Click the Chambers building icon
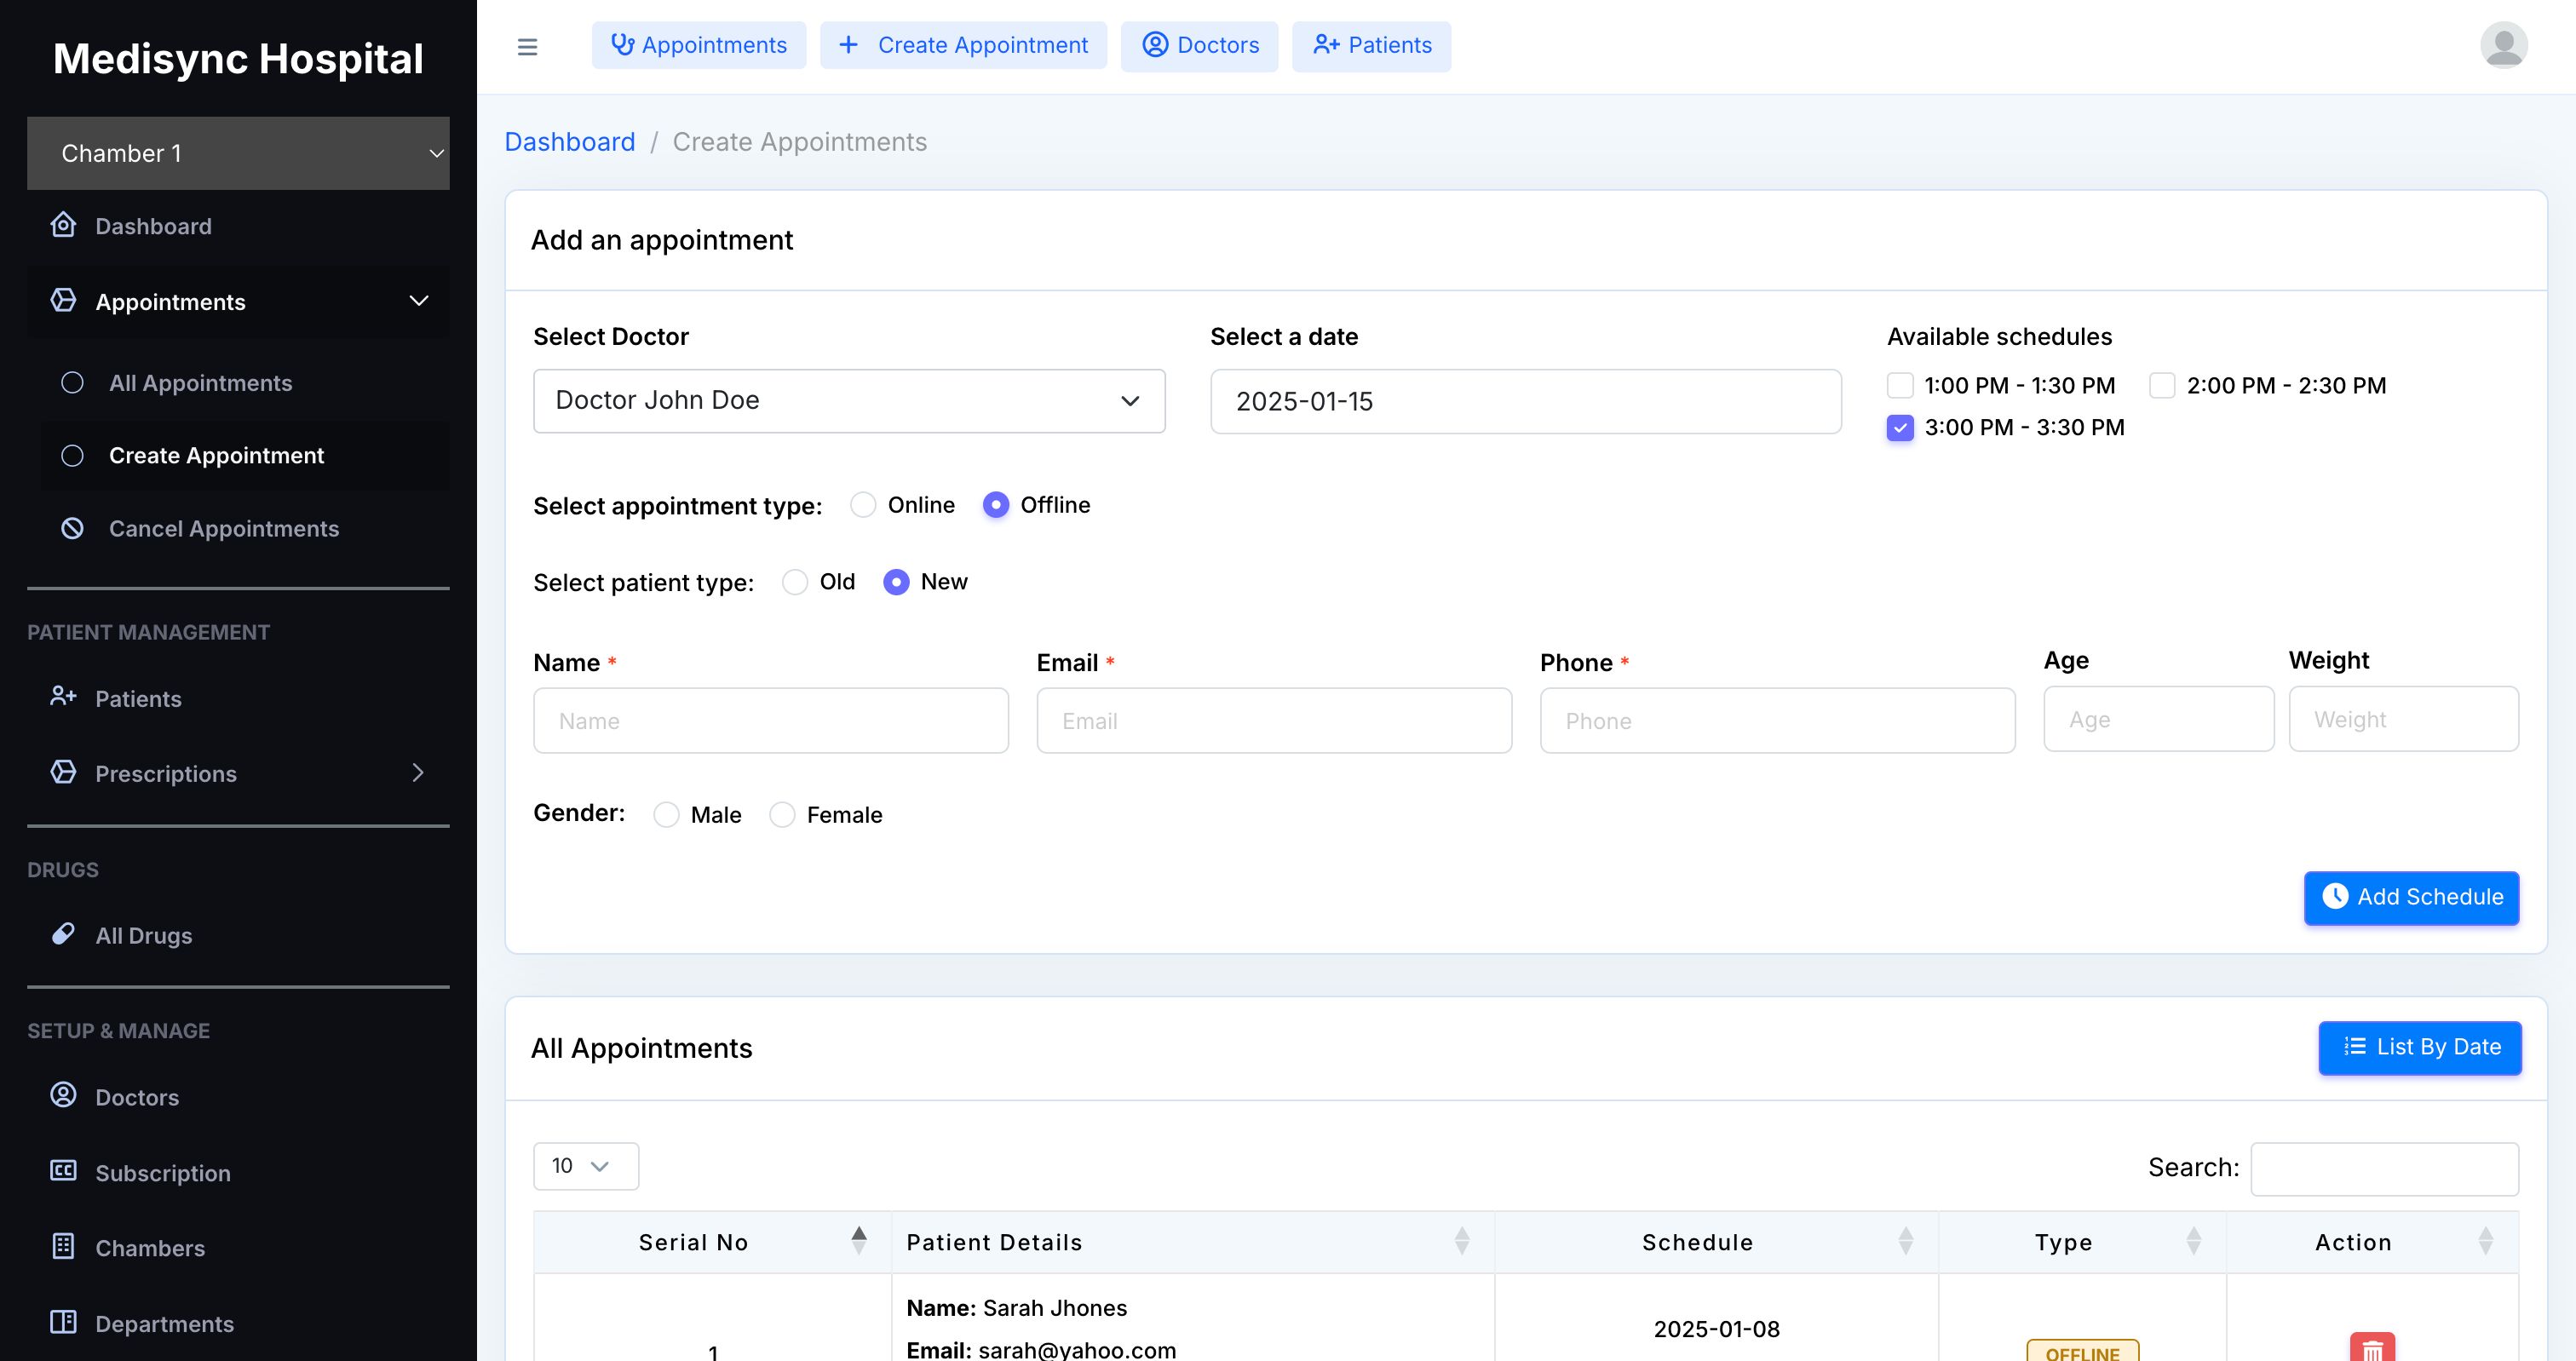 [x=63, y=1246]
